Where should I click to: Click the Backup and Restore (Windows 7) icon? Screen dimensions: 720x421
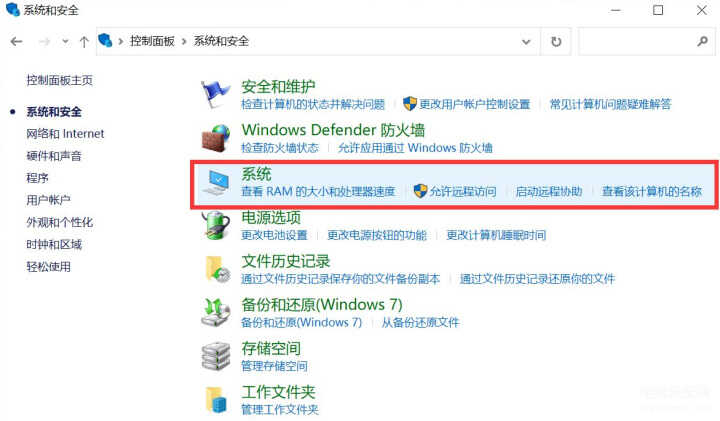pyautogui.click(x=216, y=312)
